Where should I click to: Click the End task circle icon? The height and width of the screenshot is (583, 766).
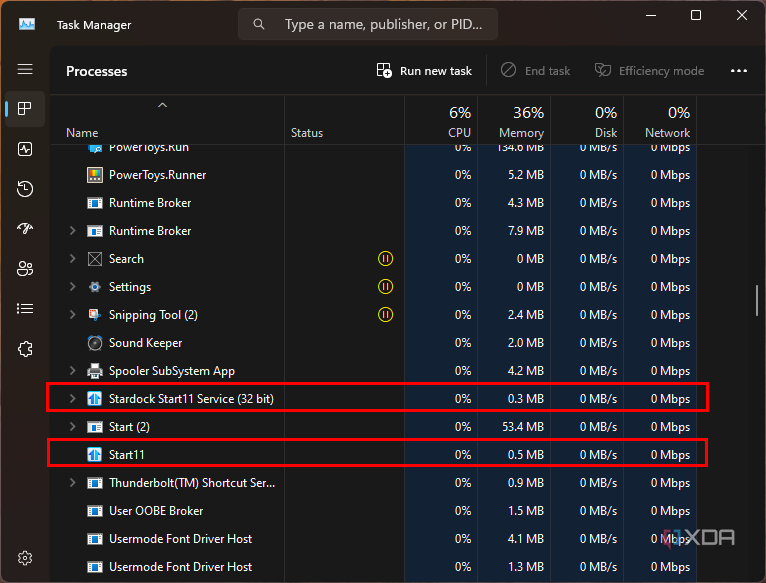pyautogui.click(x=508, y=70)
